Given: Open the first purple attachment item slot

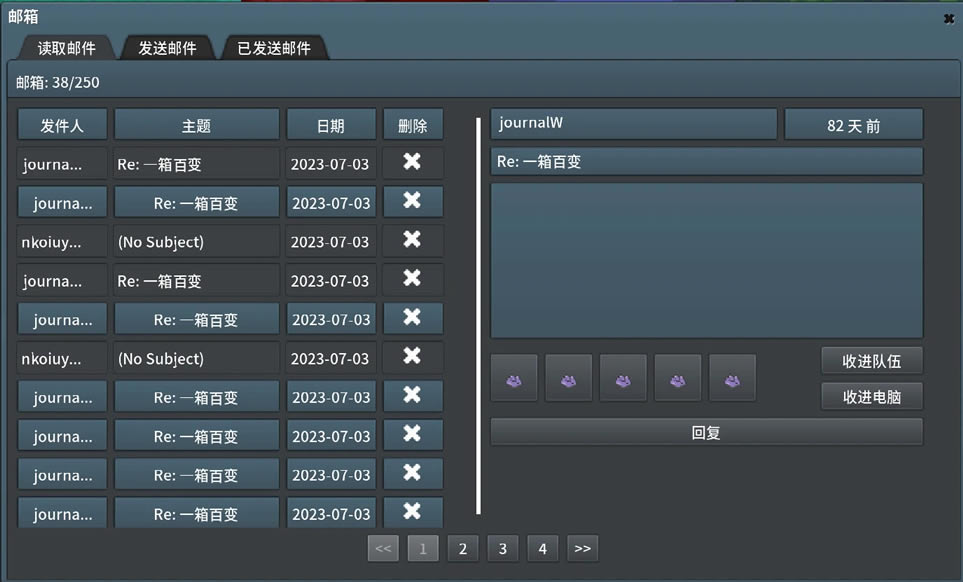Looking at the screenshot, I should (x=514, y=377).
